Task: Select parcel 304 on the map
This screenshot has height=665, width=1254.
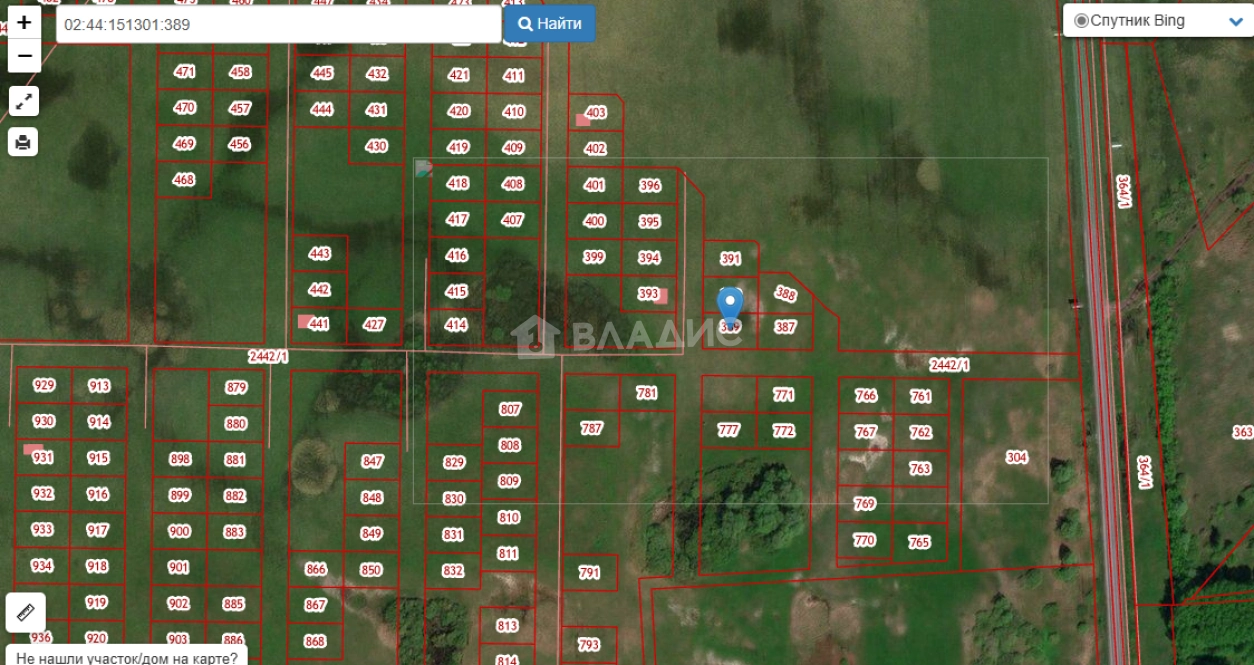Action: point(1016,457)
